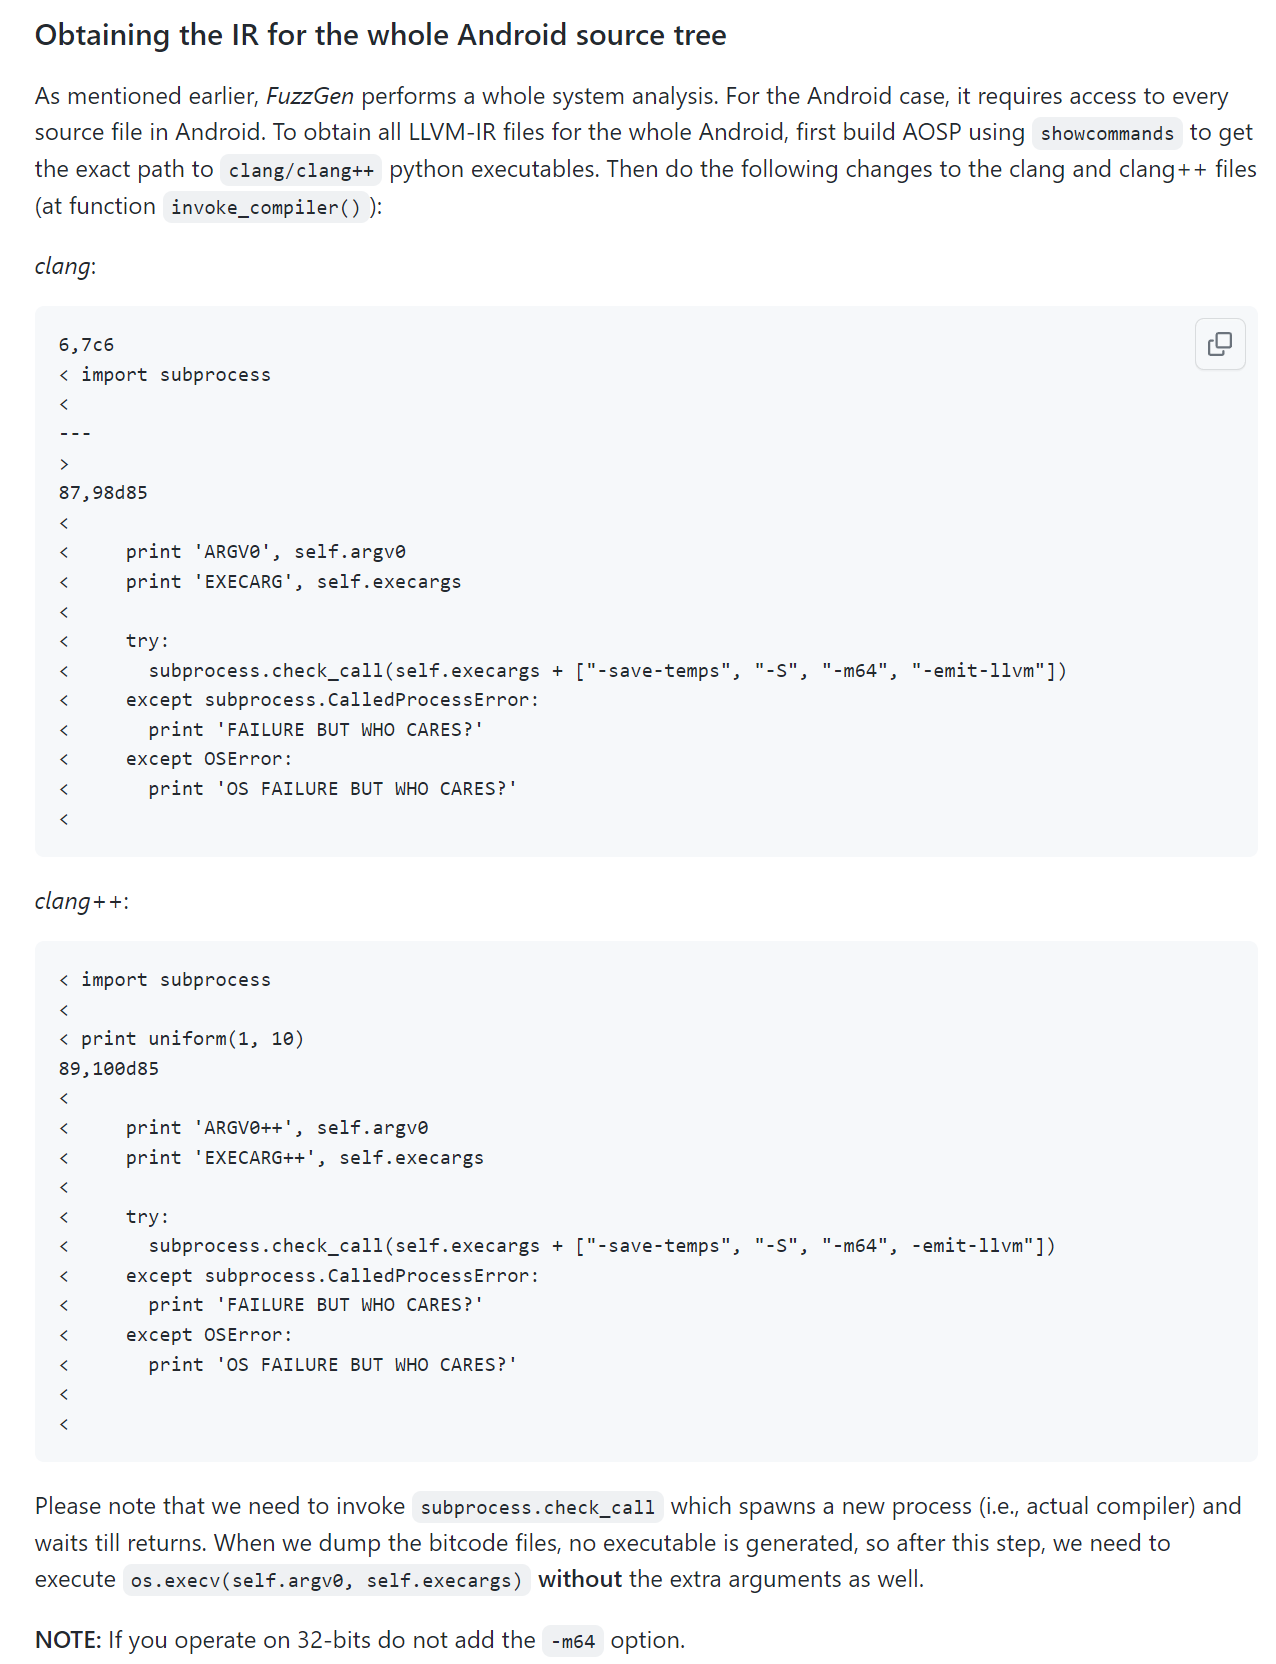Click the clang/clang++ inline code snippet

(301, 170)
